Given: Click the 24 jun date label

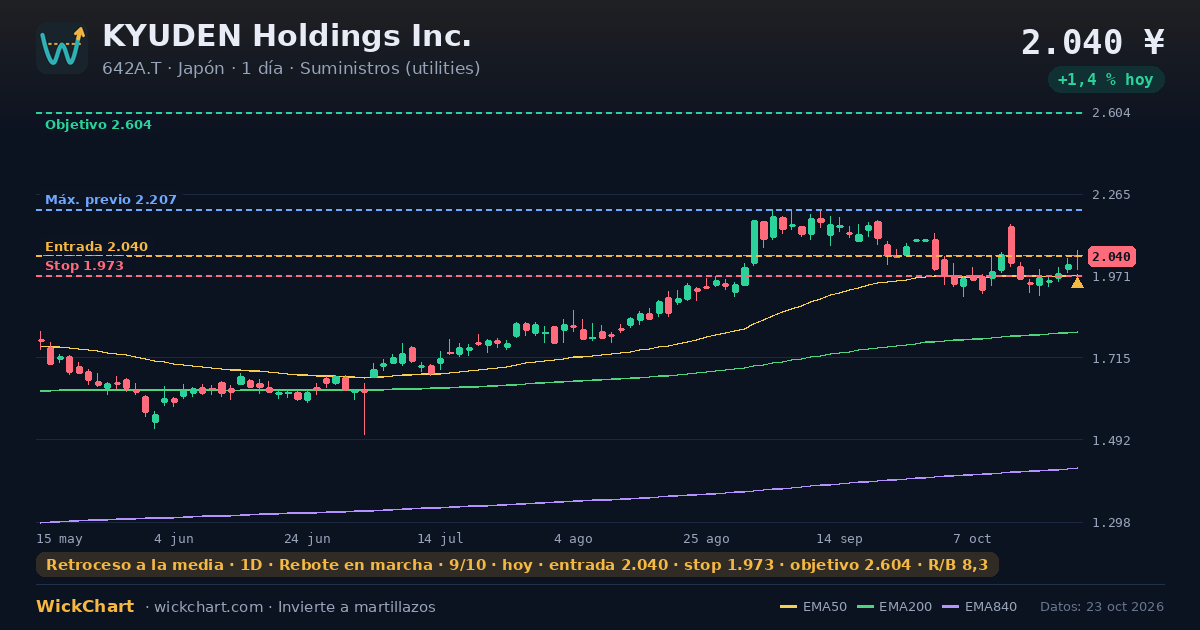Looking at the screenshot, I should click(307, 538).
